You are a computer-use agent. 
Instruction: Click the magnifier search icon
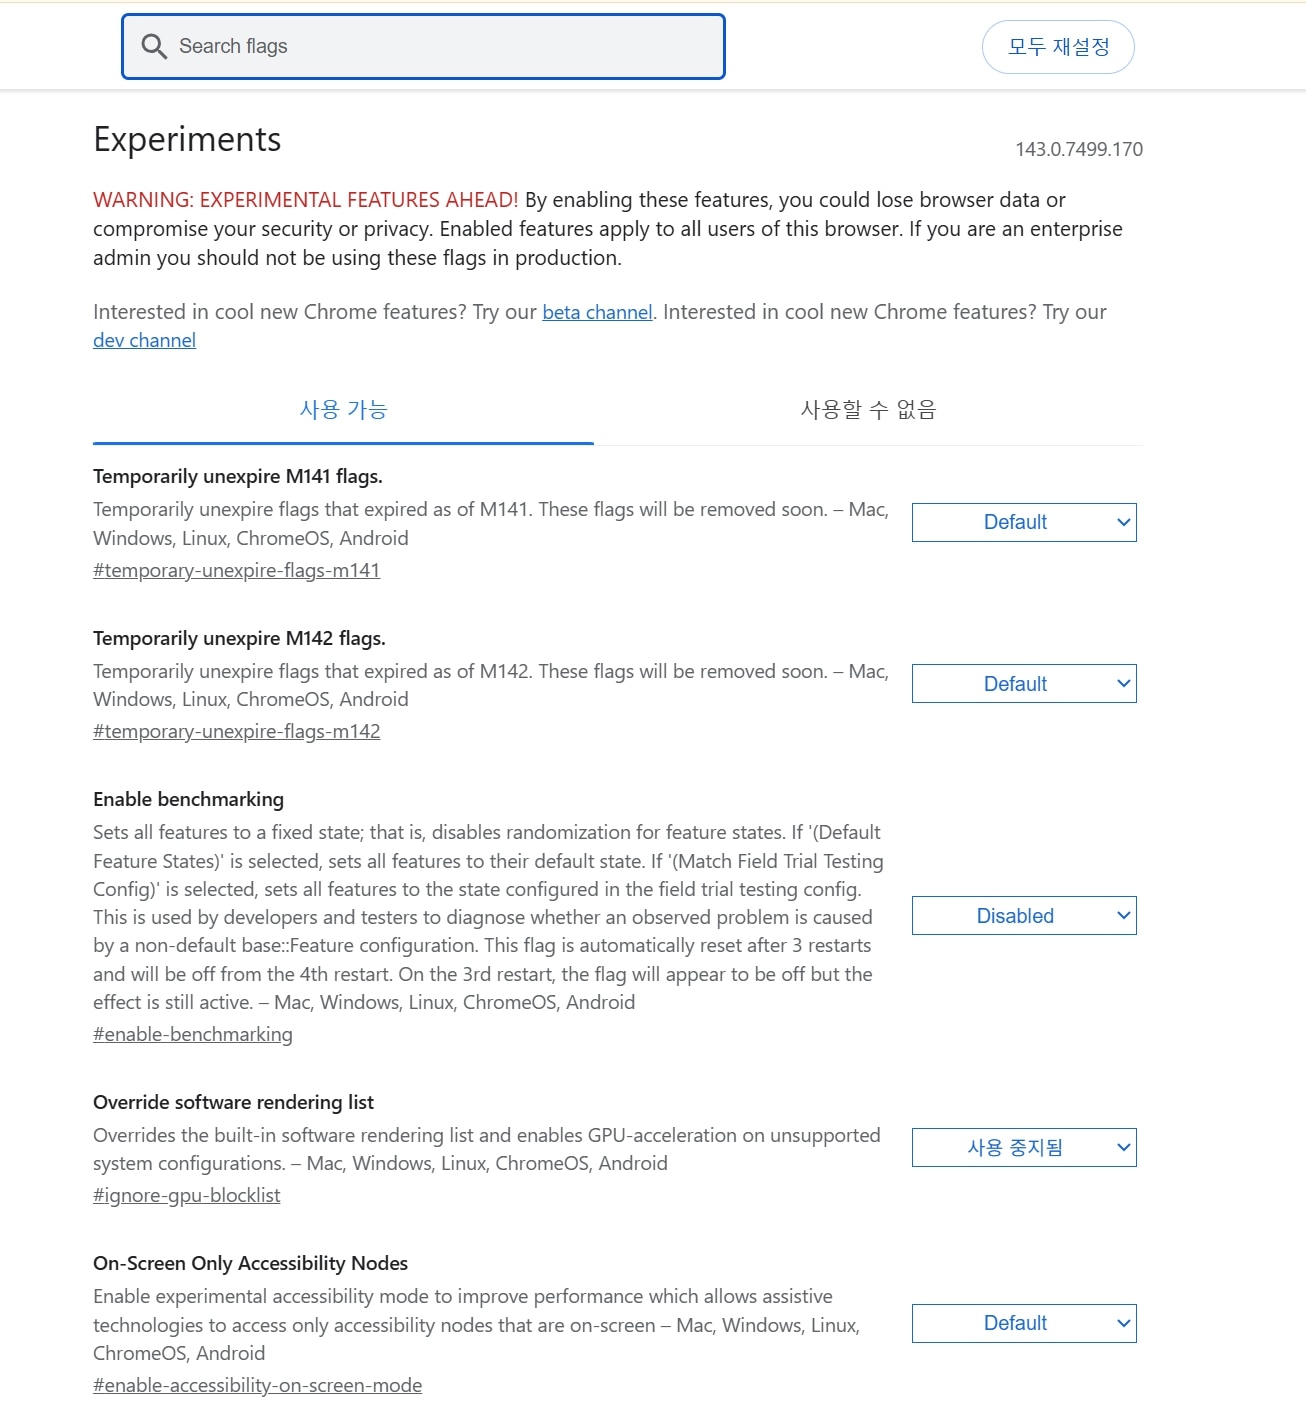pos(154,46)
